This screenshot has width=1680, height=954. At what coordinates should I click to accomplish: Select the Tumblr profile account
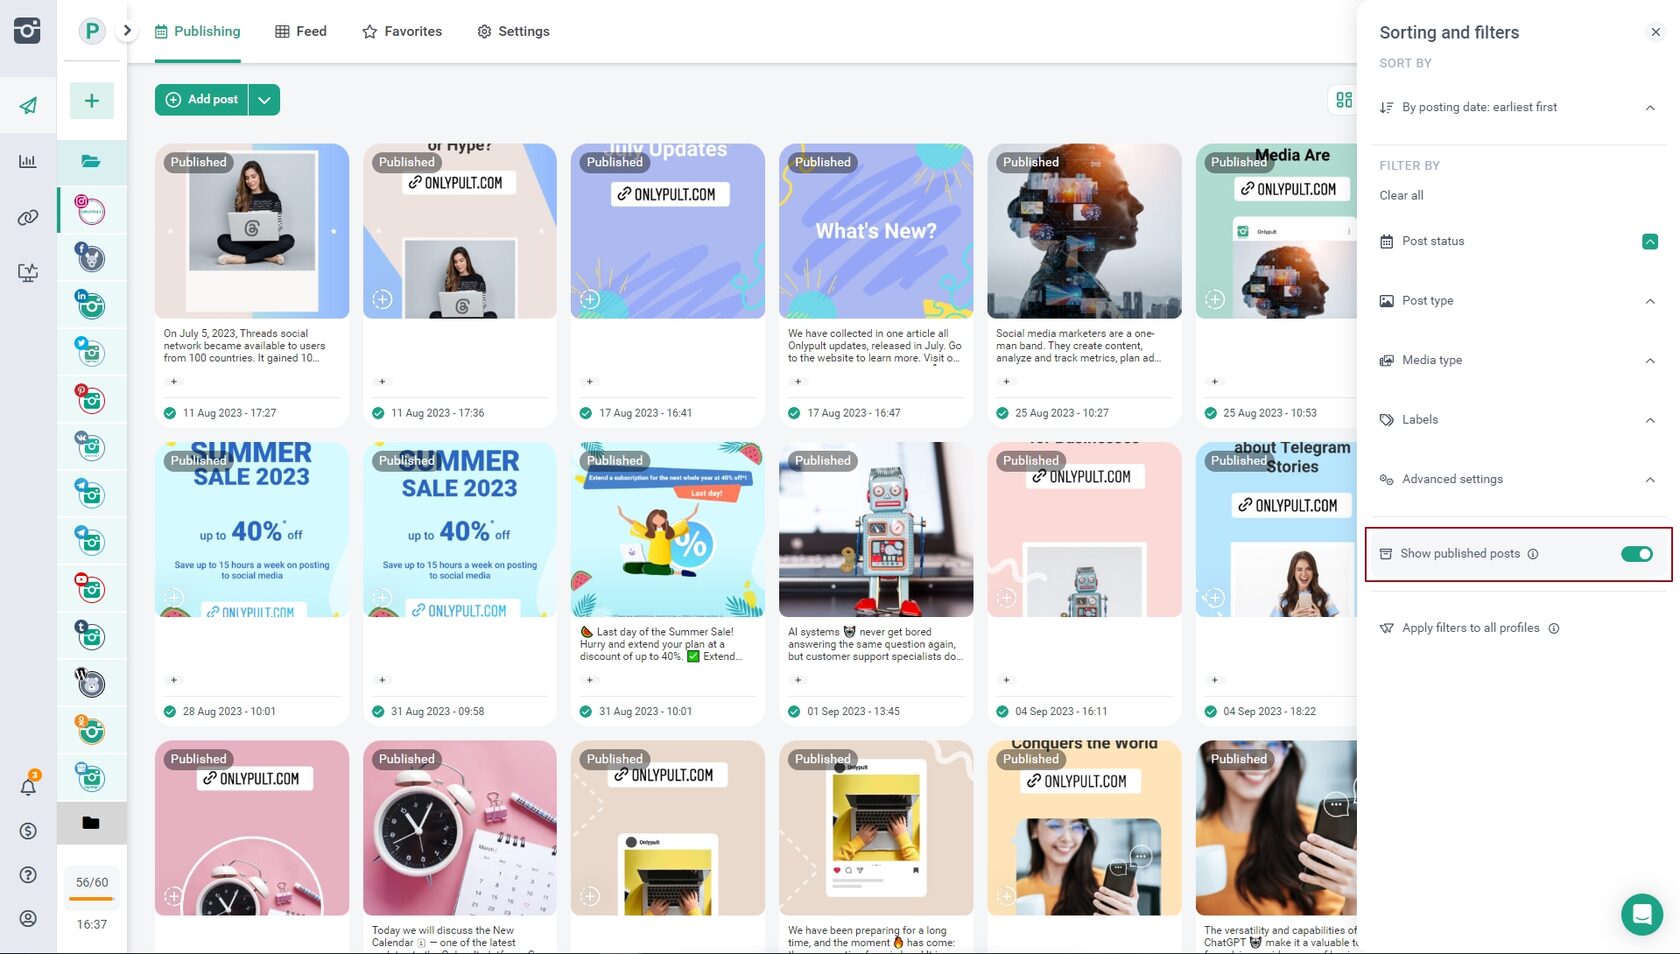[x=91, y=635]
